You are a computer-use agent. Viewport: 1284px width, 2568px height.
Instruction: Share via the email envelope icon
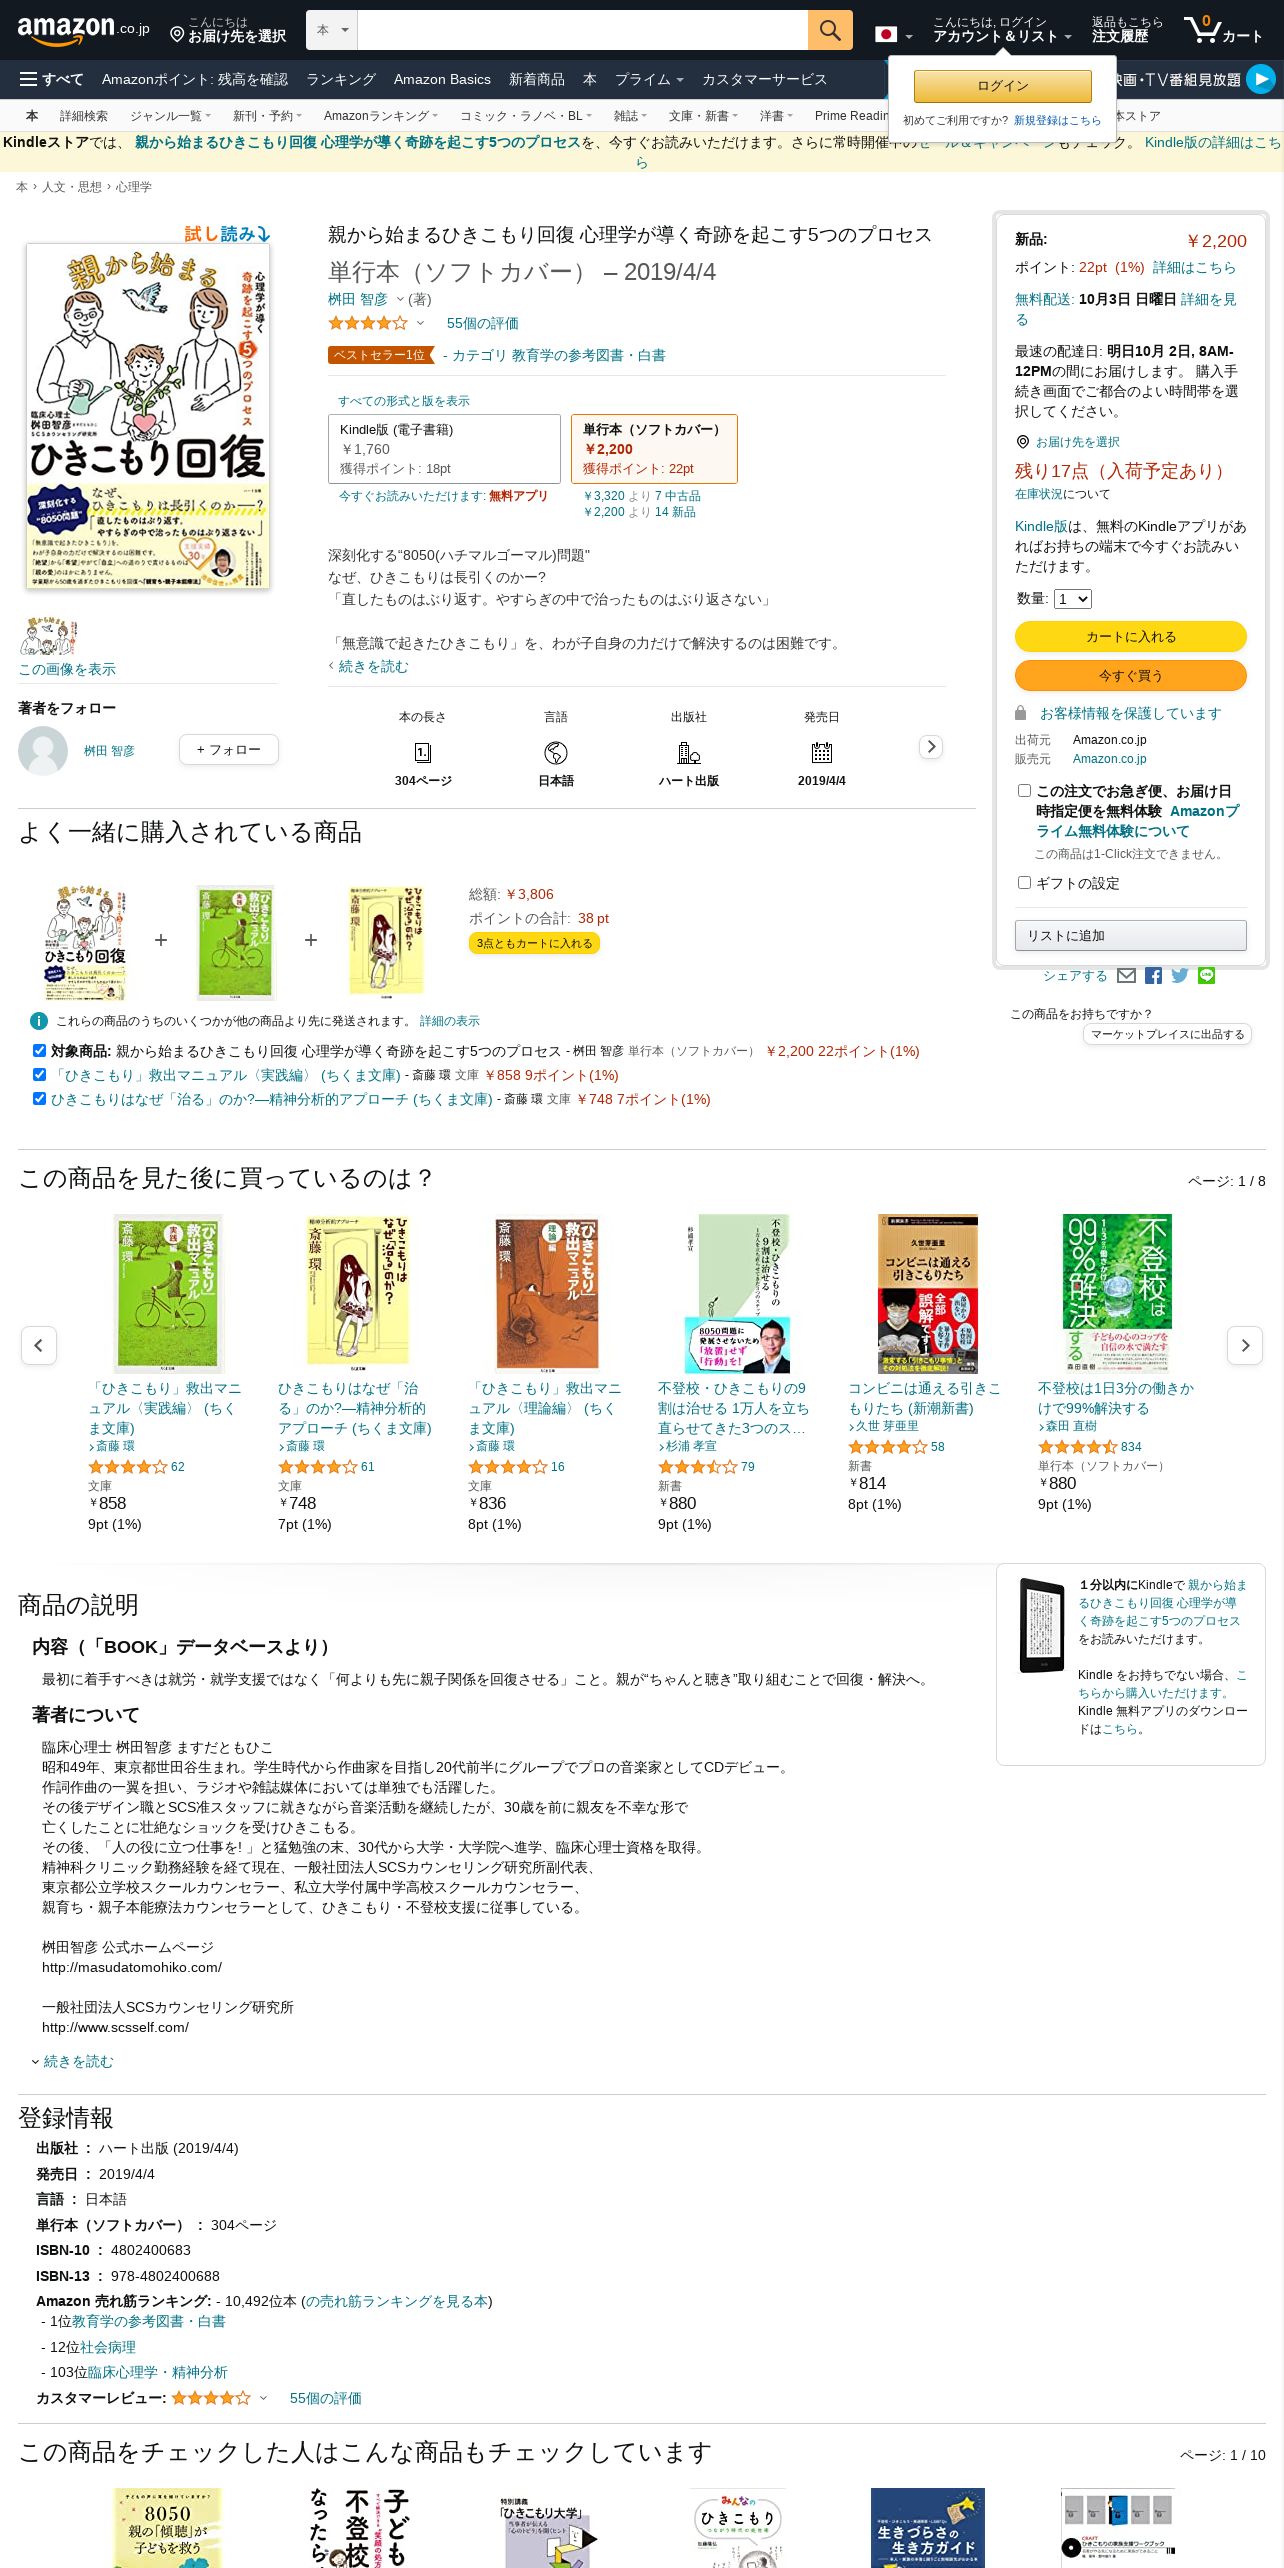[1126, 976]
